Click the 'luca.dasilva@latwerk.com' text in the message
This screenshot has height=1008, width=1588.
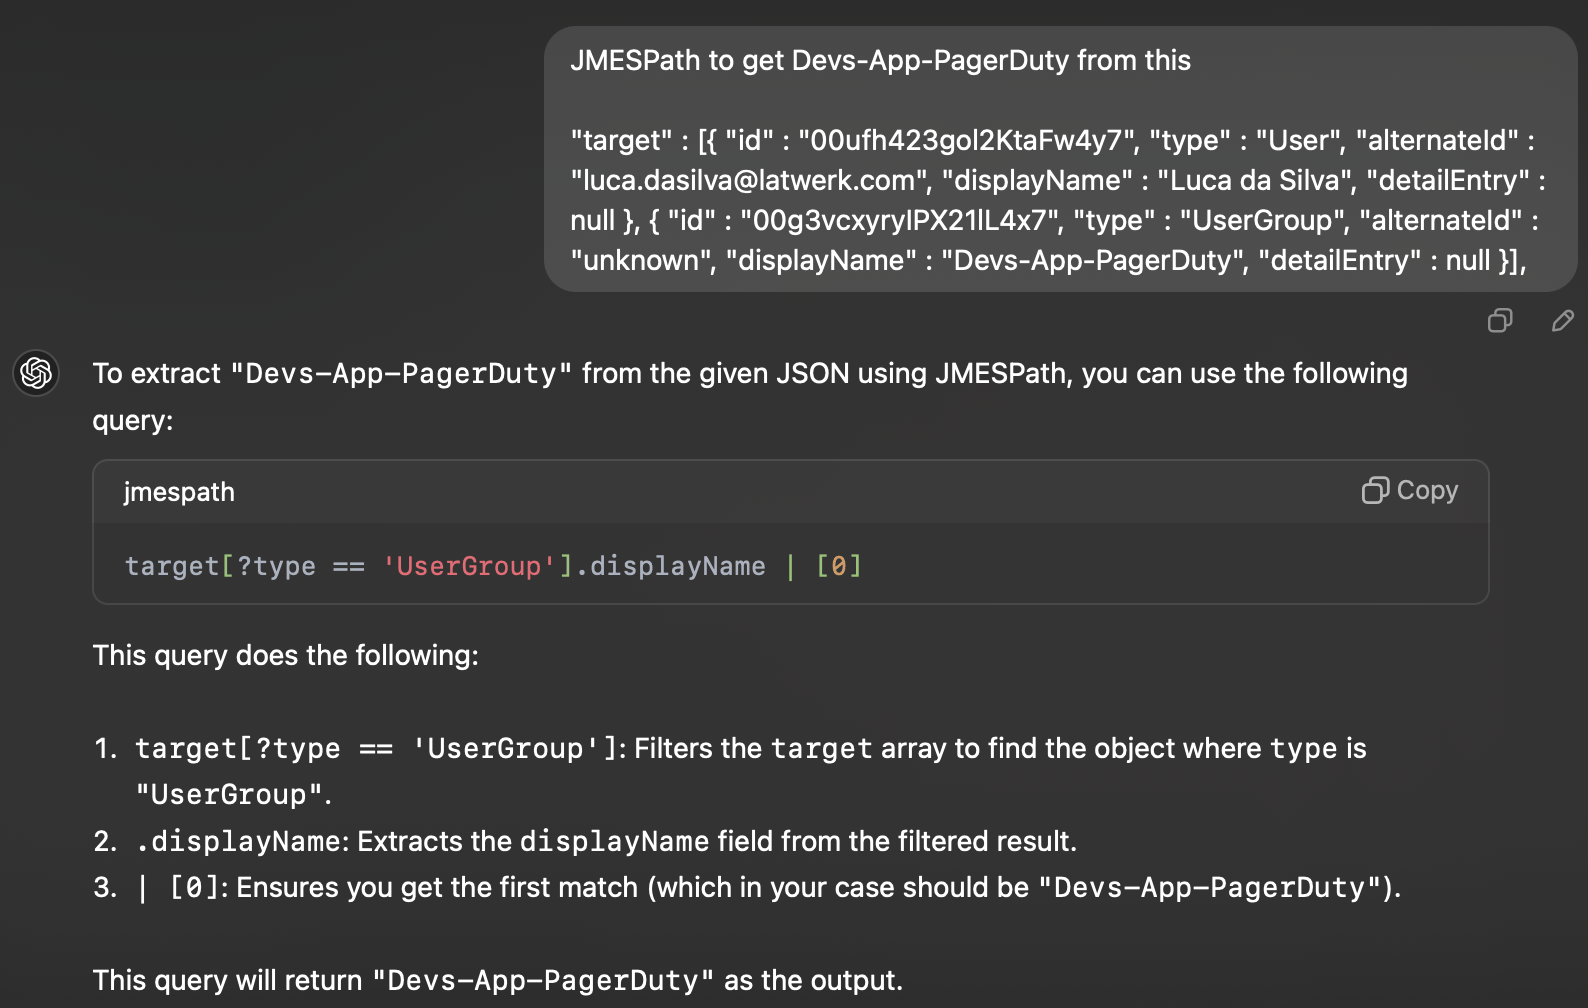[749, 180]
